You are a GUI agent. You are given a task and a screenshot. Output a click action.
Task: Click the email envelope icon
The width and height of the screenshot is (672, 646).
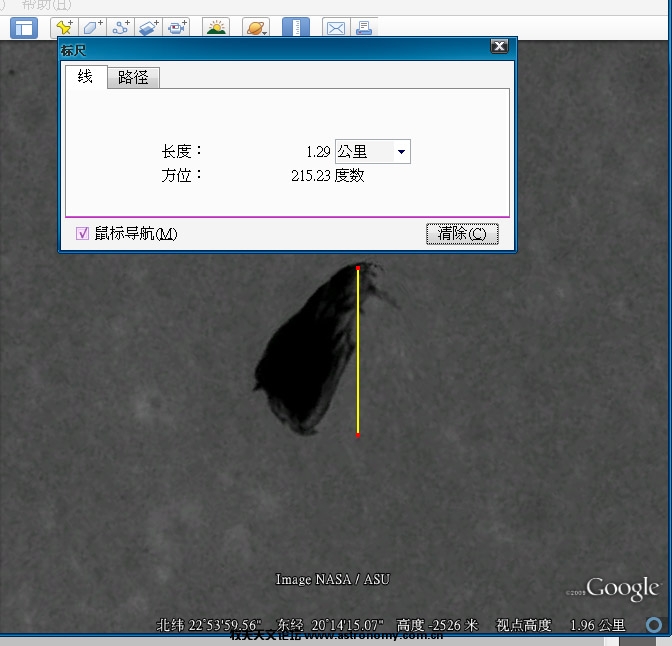point(335,28)
